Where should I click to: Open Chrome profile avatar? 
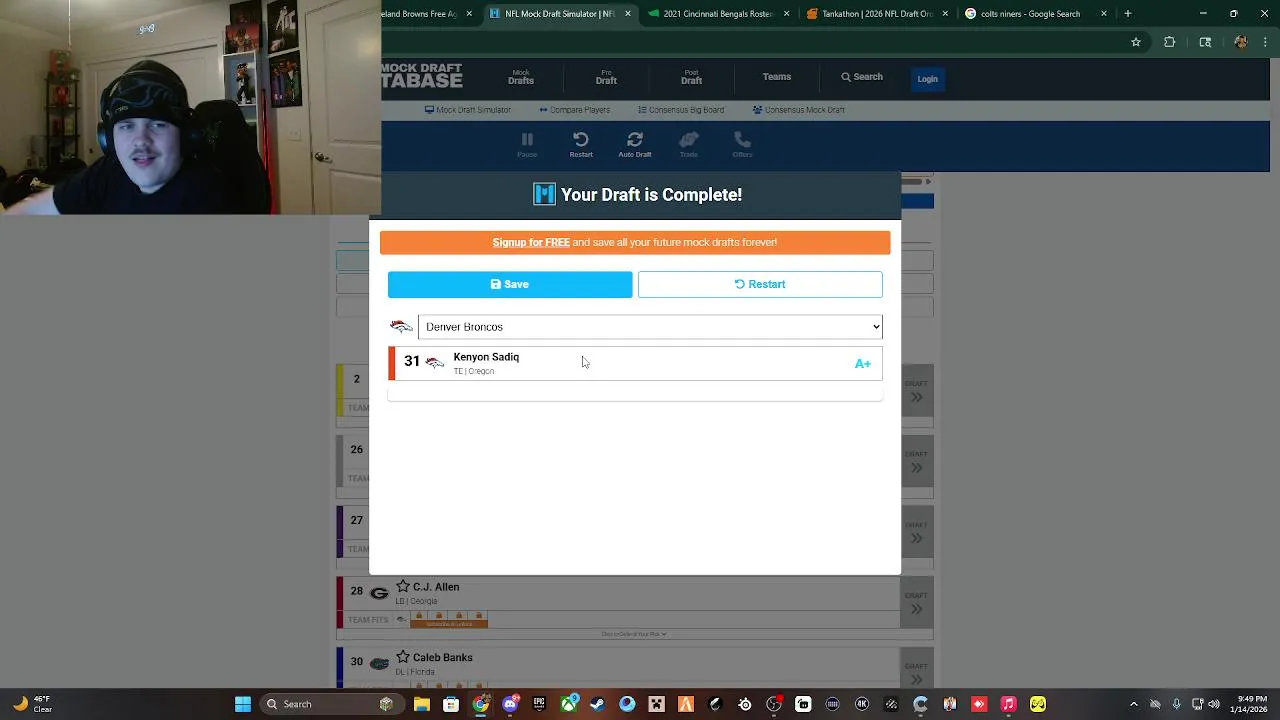(x=1241, y=42)
